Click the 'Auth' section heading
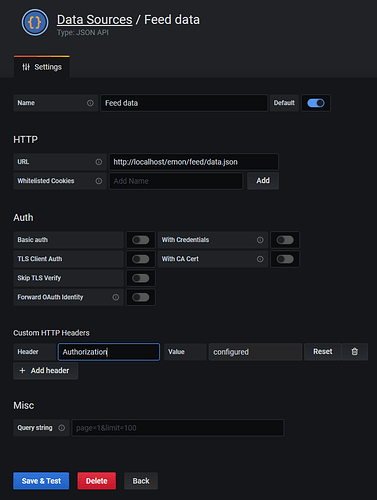Screen dimensions: 377x500 point(23,218)
